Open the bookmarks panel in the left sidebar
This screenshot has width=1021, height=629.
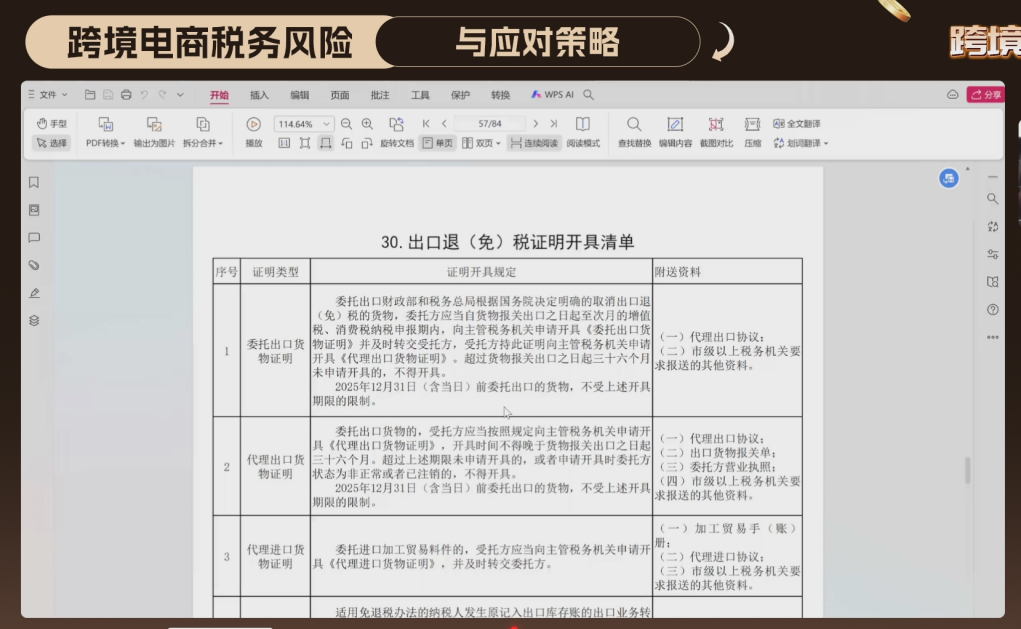click(33, 183)
